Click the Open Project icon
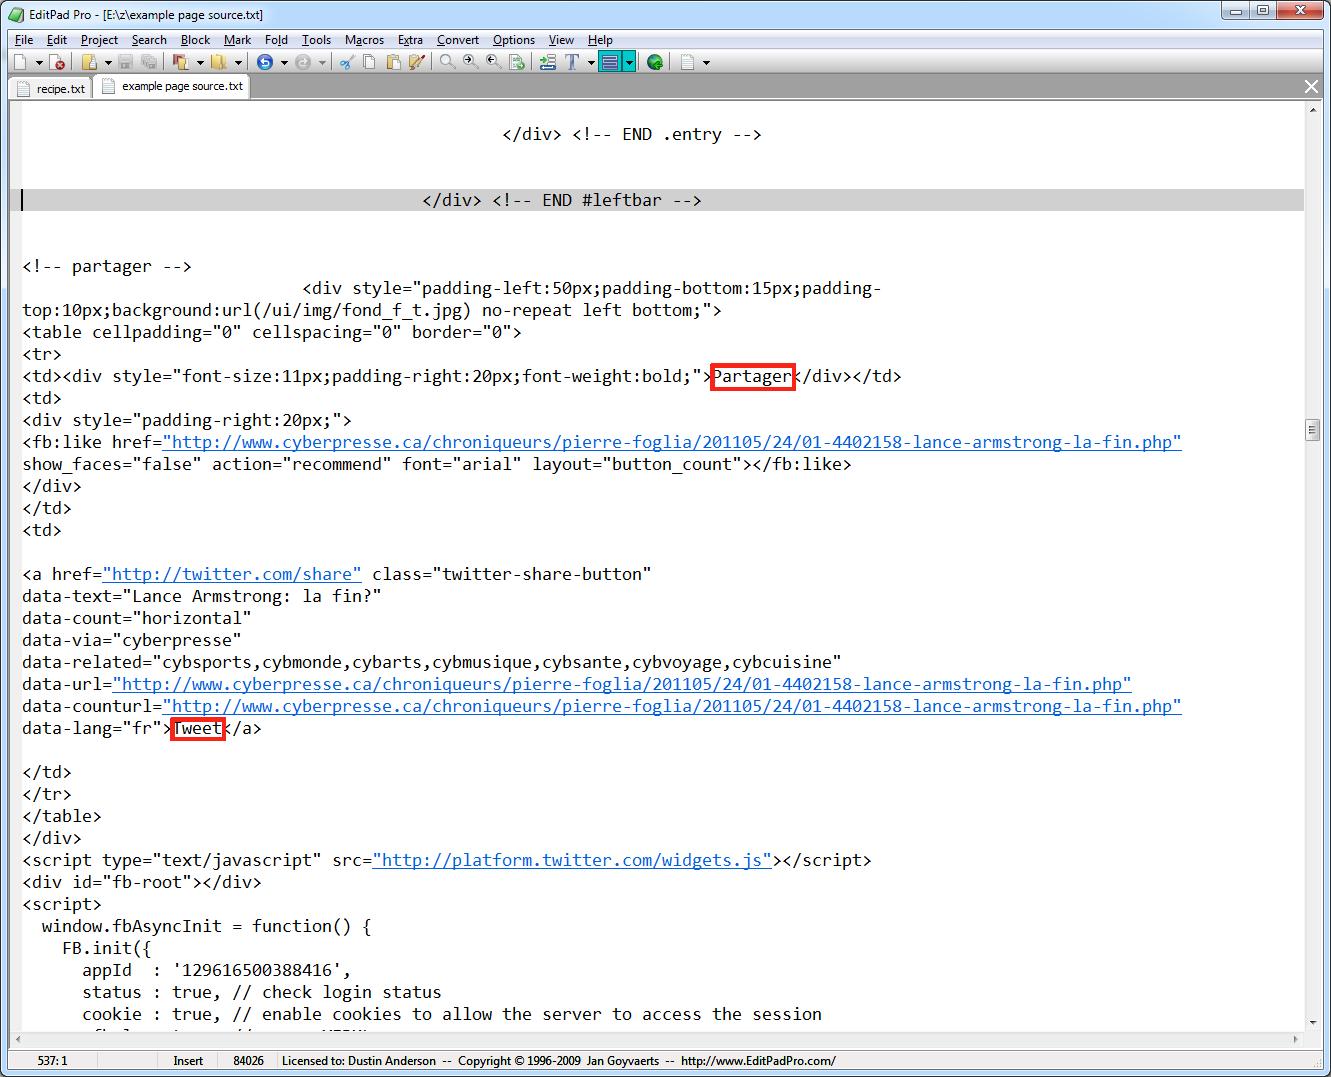The image size is (1331, 1077). [181, 62]
